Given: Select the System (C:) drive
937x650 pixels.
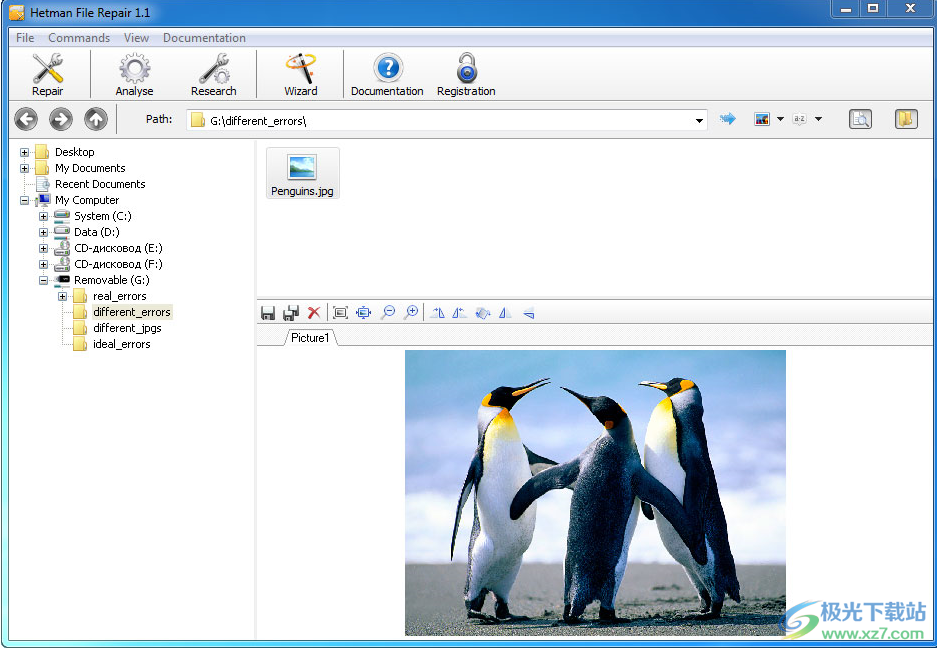Looking at the screenshot, I should click(x=102, y=216).
